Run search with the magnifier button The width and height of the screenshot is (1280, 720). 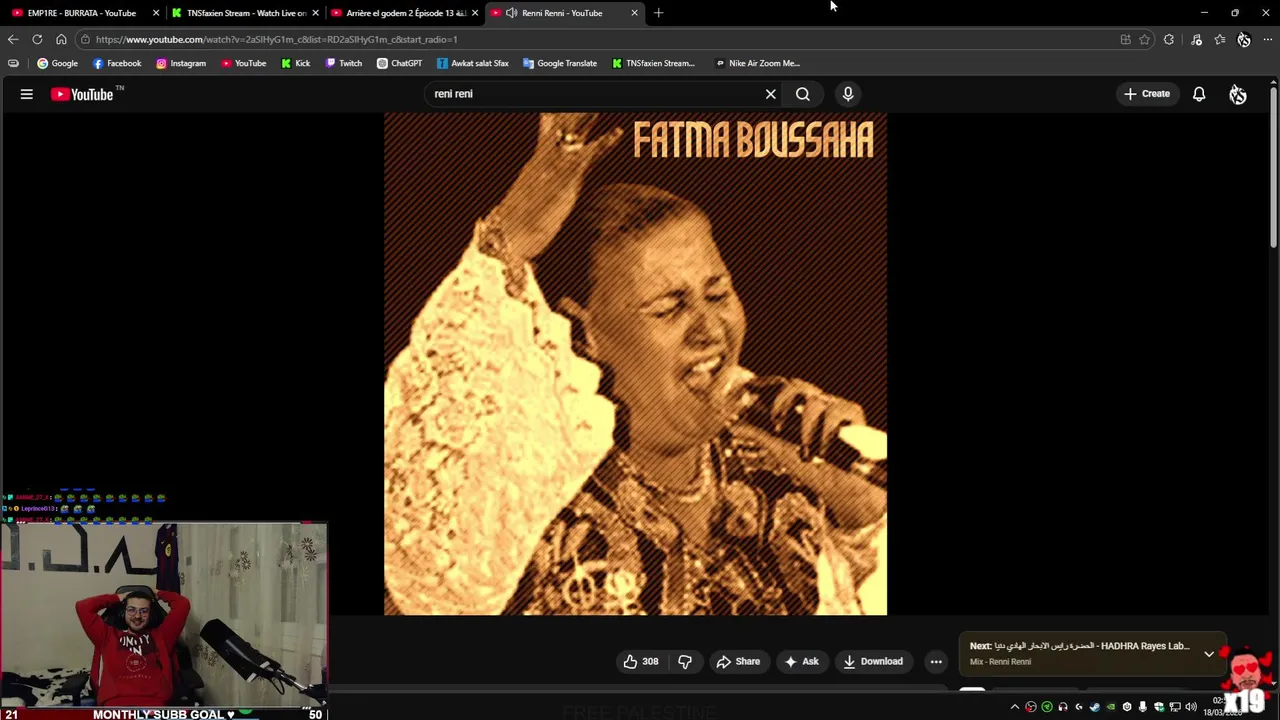802,94
